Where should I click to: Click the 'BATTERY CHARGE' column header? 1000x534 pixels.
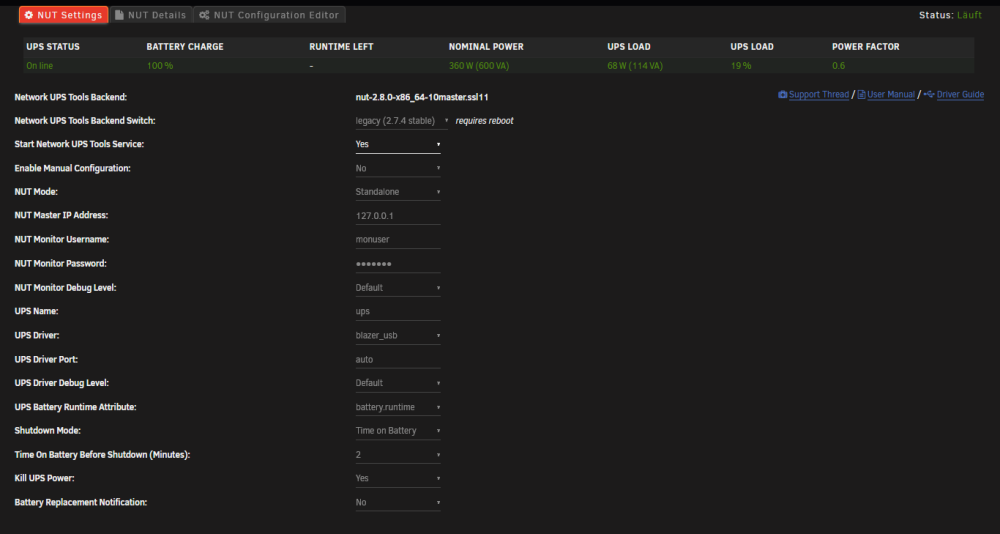(185, 47)
